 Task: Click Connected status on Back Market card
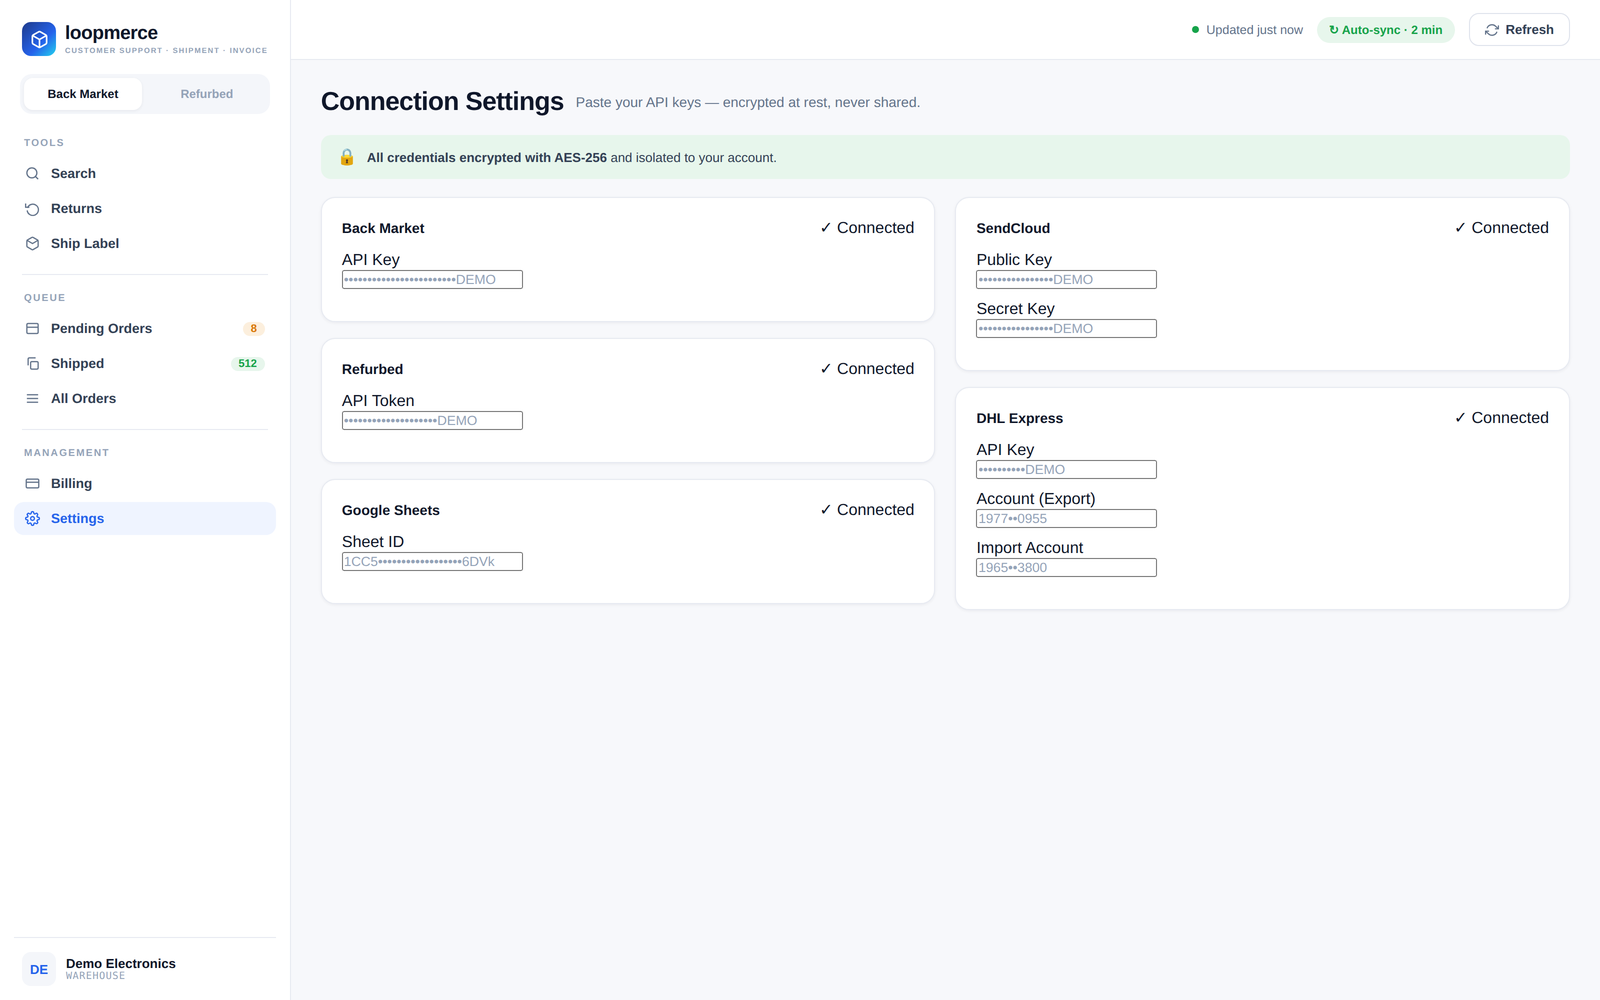coord(867,228)
